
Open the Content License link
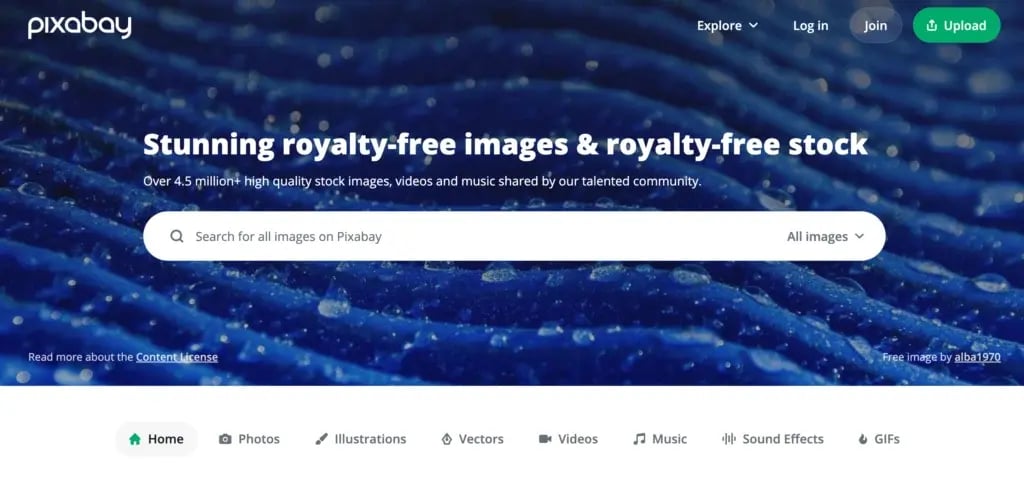pos(177,357)
